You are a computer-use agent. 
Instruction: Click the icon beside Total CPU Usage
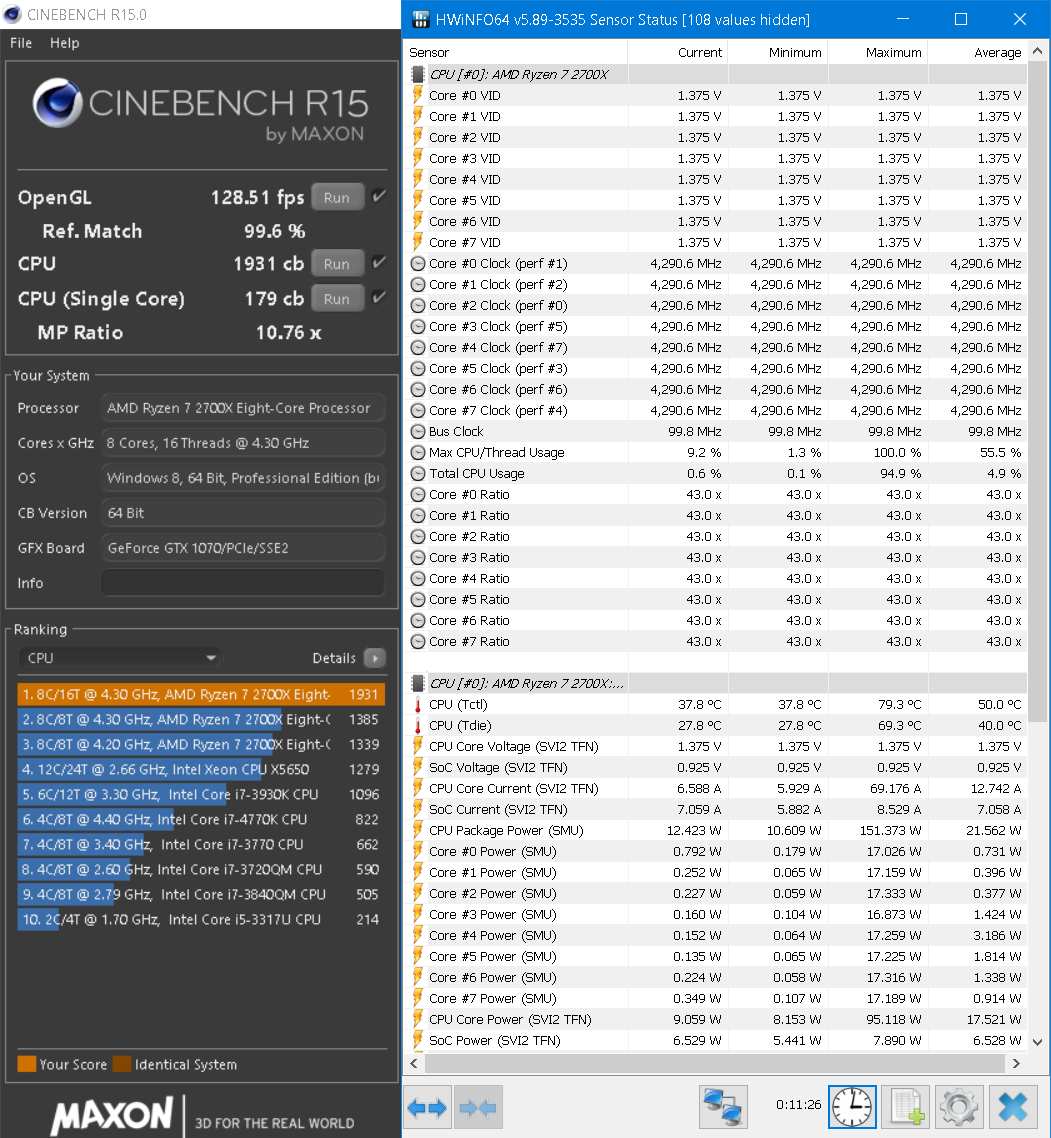point(417,473)
